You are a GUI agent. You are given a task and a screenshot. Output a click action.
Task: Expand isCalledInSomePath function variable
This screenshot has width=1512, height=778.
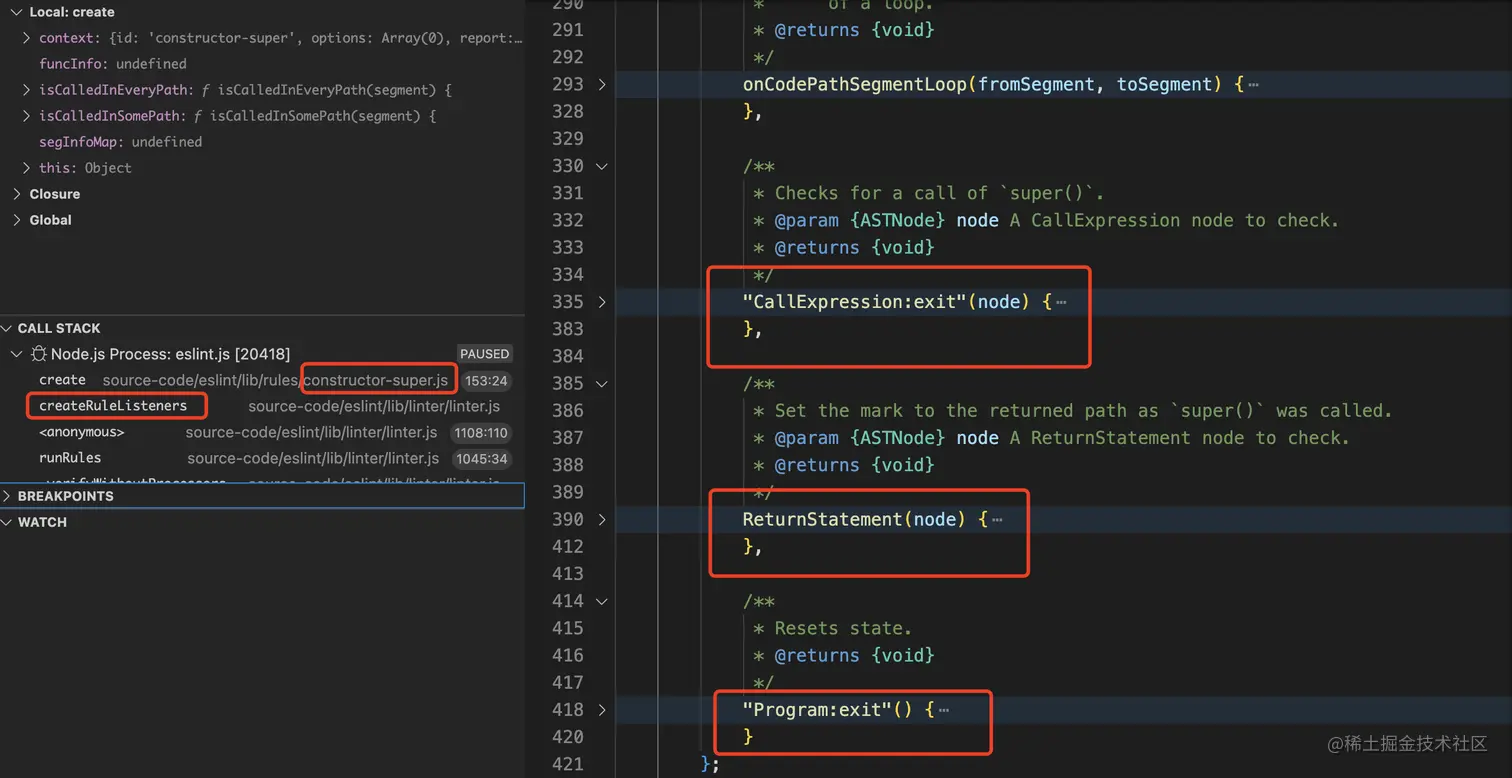point(26,116)
